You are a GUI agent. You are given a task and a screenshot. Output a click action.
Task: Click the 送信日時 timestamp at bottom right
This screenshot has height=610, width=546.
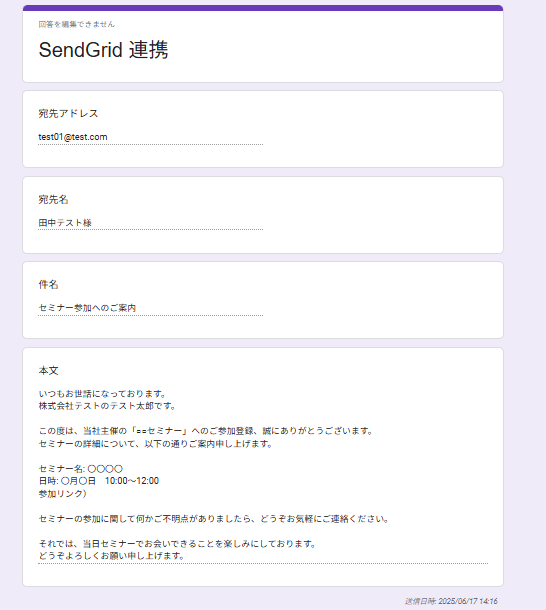pyautogui.click(x=451, y=601)
